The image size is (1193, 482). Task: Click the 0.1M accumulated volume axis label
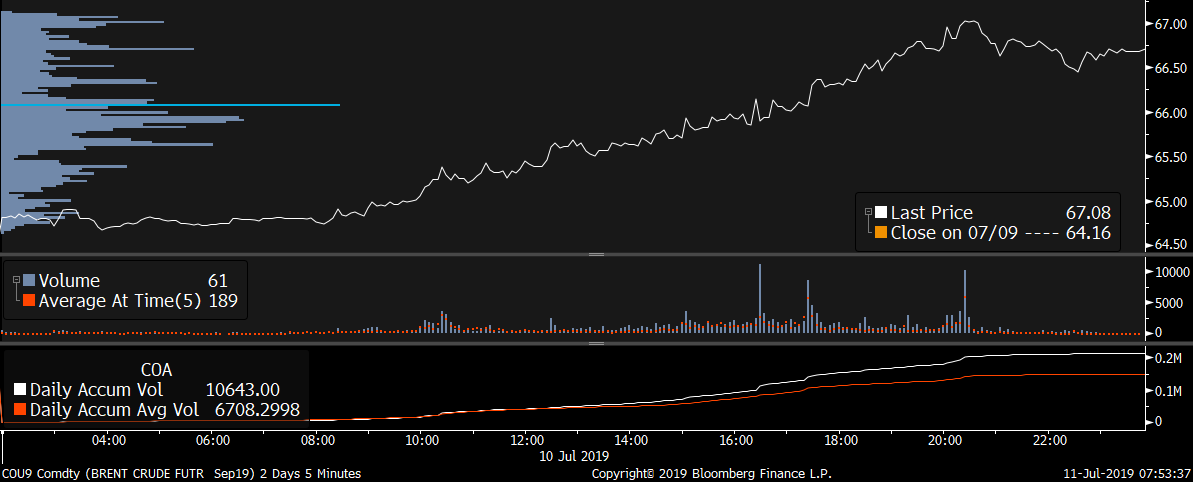(x=1168, y=391)
